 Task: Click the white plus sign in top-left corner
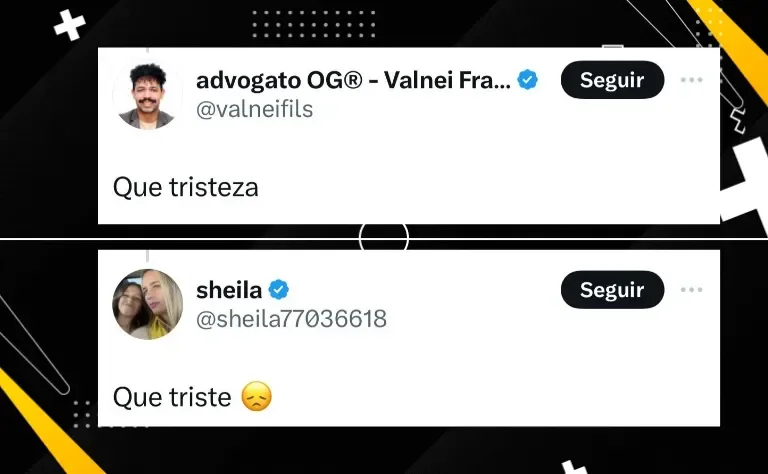pos(70,24)
